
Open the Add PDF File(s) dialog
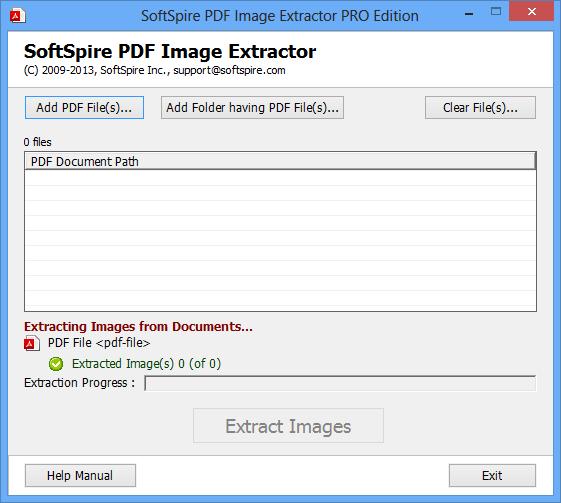pos(84,107)
